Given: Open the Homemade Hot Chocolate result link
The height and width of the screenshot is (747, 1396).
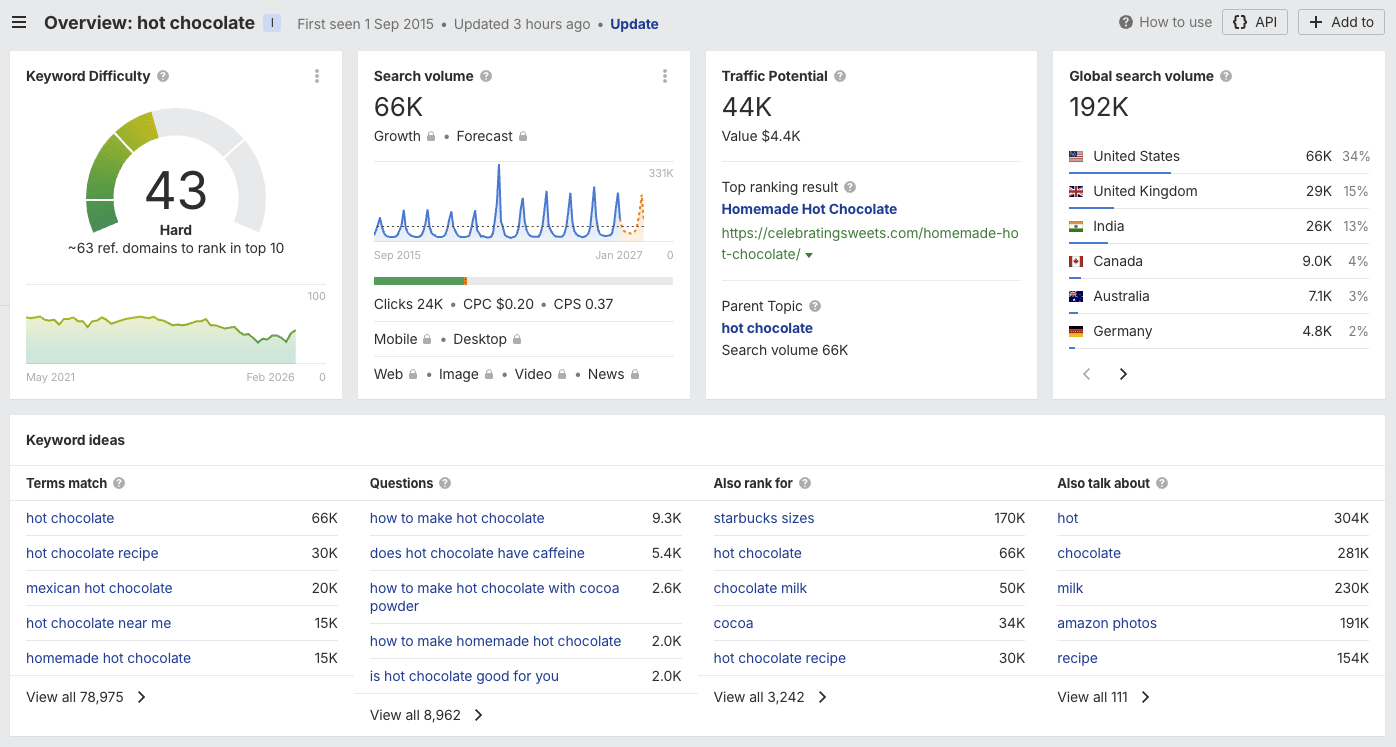Looking at the screenshot, I should pyautogui.click(x=809, y=209).
